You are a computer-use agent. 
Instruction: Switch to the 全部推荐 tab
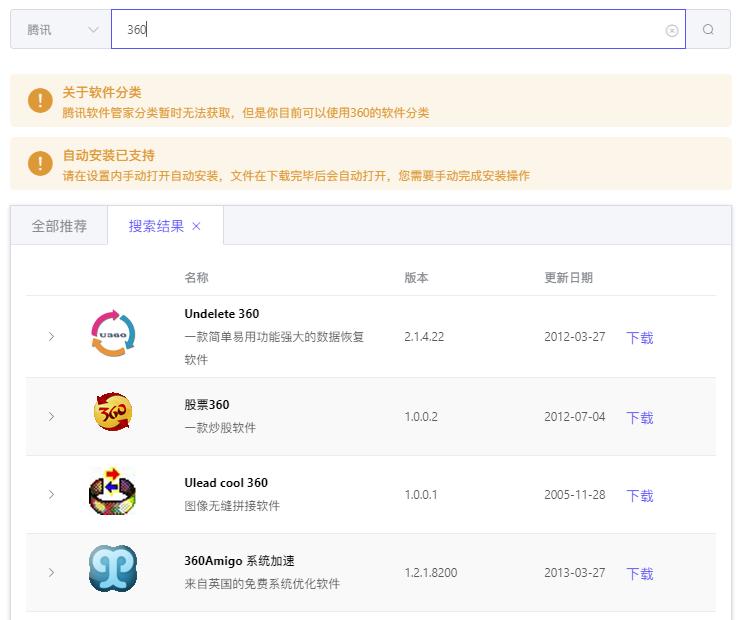(x=59, y=226)
